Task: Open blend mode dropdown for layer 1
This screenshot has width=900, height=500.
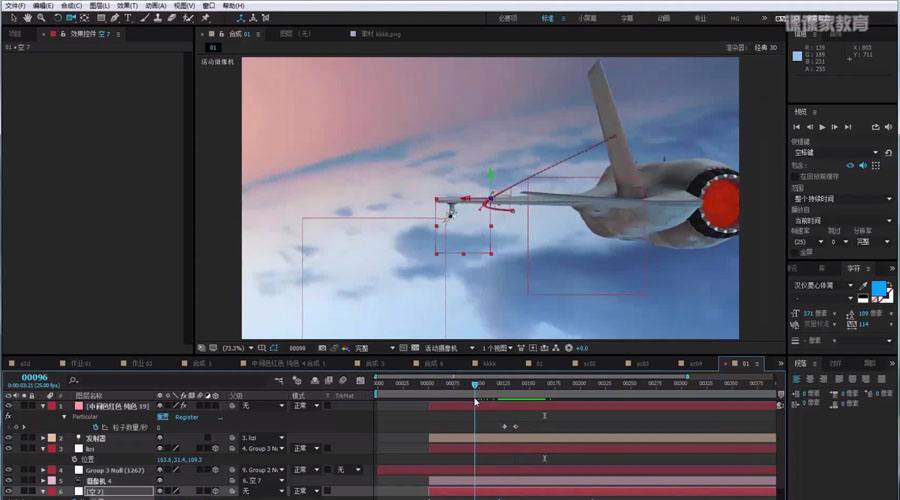Action: click(x=306, y=405)
